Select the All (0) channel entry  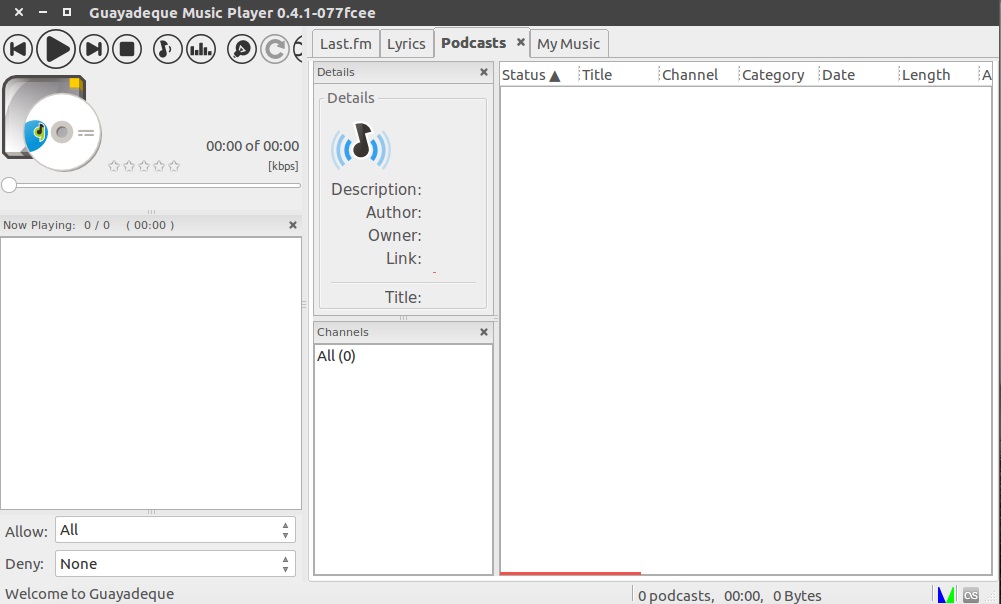click(336, 356)
